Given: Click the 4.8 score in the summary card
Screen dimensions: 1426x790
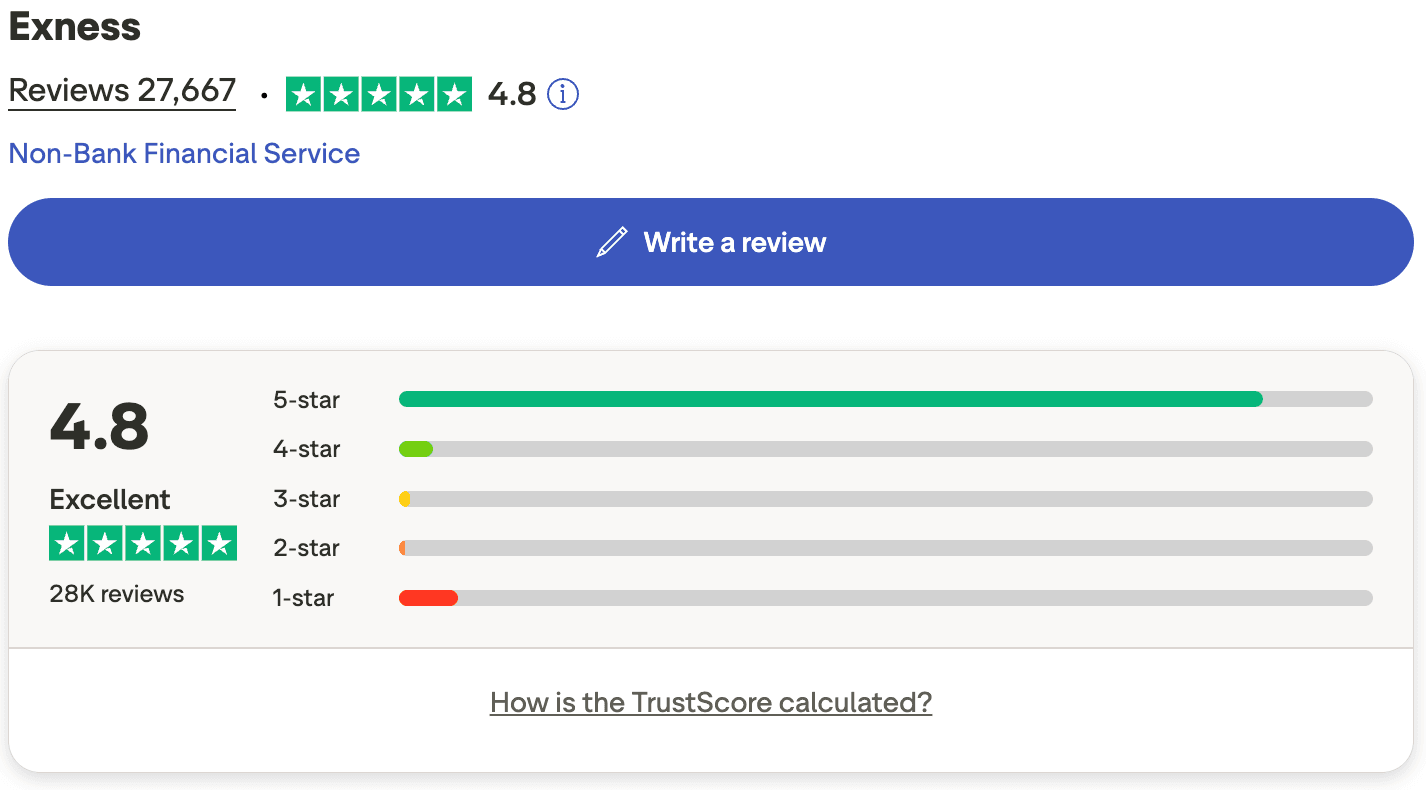Looking at the screenshot, I should click(x=98, y=425).
